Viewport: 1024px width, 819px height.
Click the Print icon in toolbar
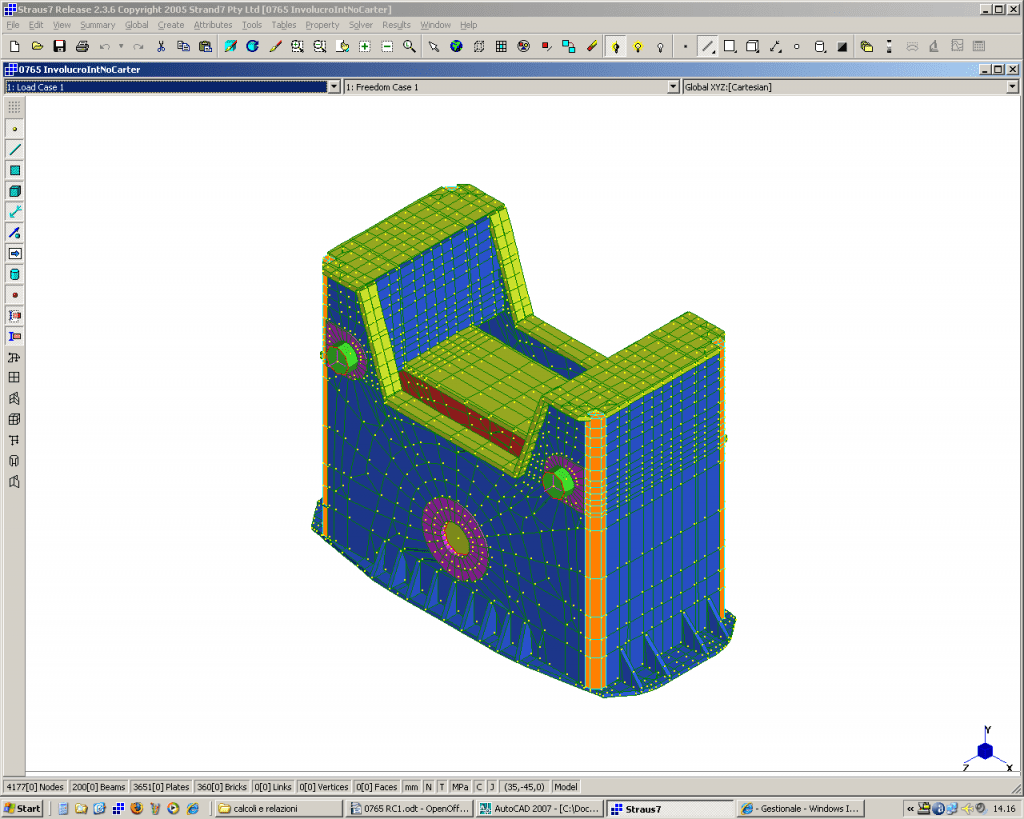(x=82, y=46)
